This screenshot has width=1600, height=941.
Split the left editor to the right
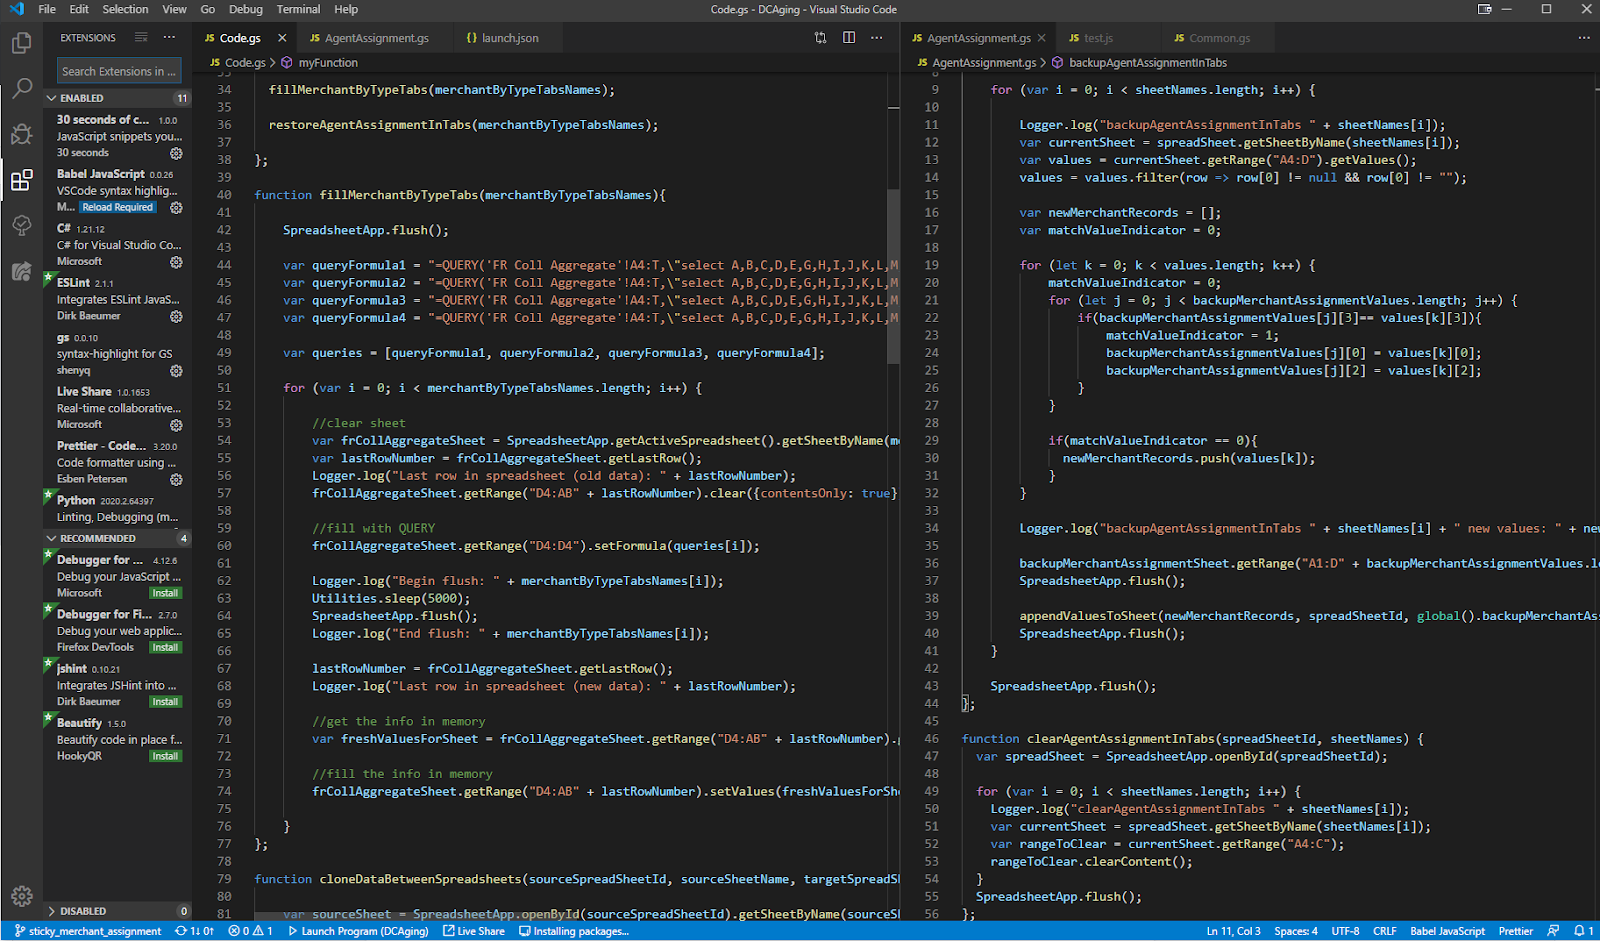[849, 38]
